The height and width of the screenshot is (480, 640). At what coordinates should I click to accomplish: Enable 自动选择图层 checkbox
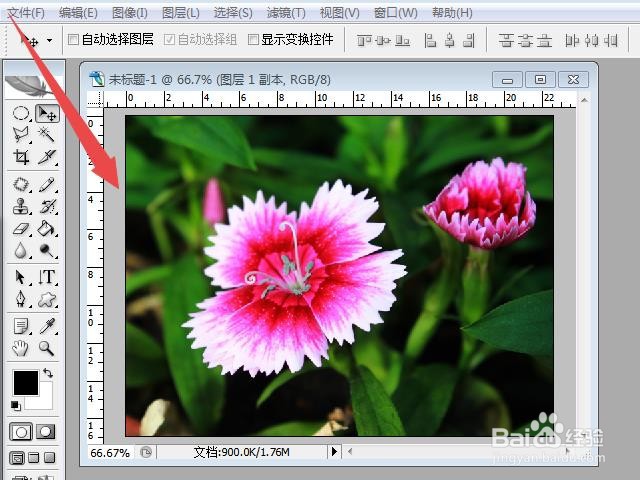[x=73, y=40]
